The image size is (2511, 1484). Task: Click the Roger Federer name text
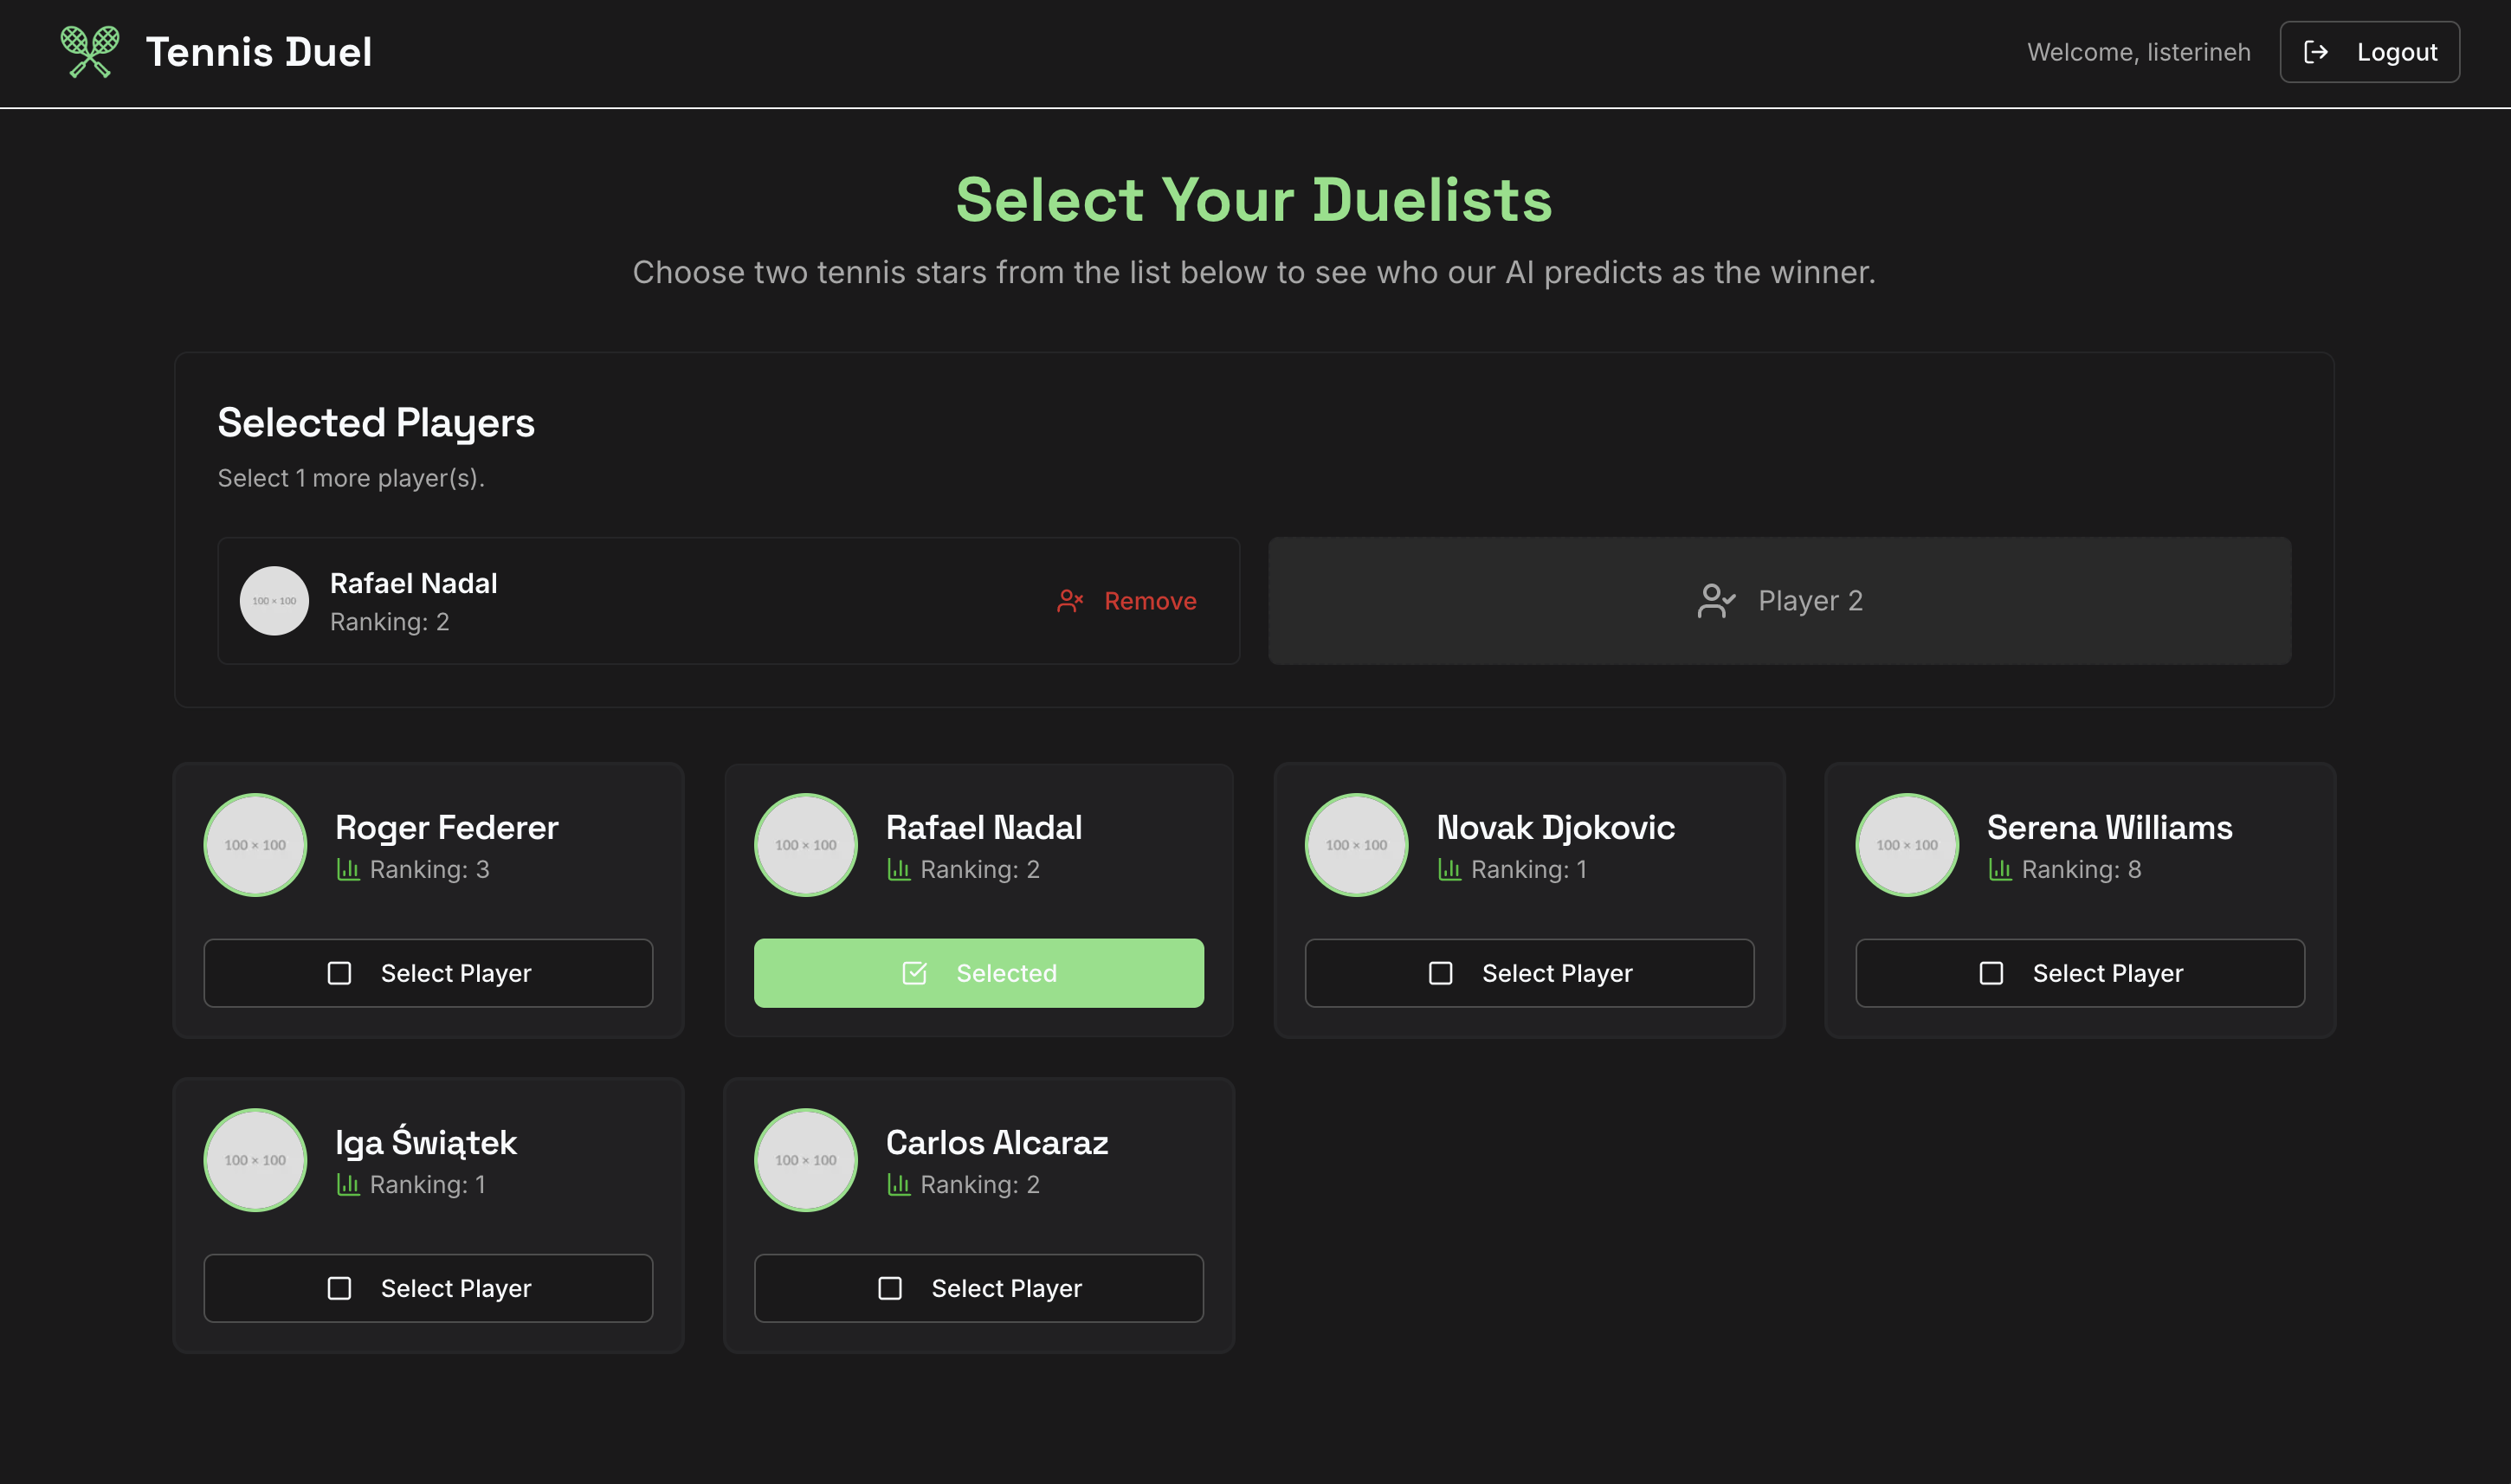tap(447, 827)
